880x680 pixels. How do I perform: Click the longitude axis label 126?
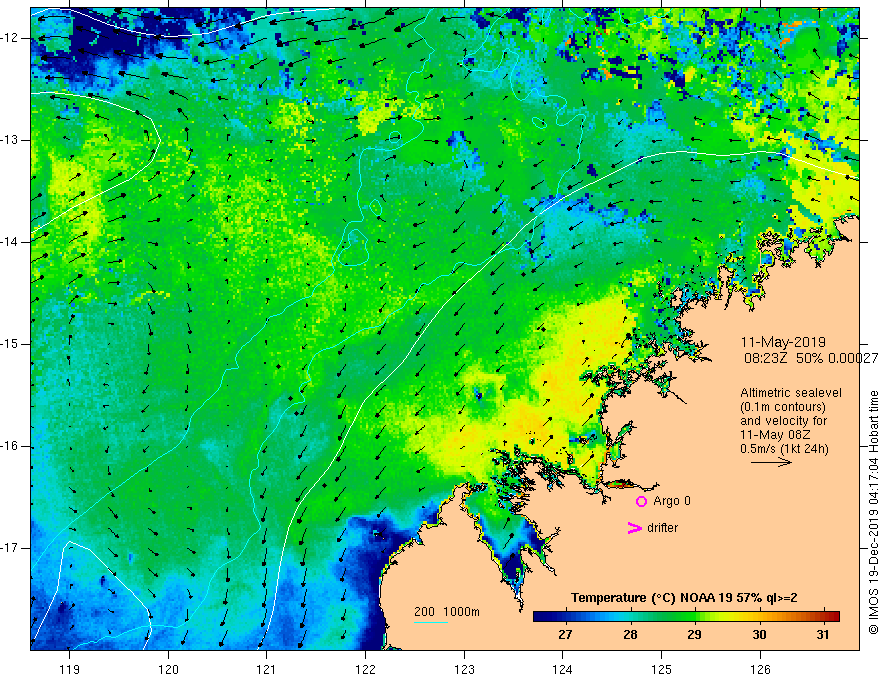point(760,669)
